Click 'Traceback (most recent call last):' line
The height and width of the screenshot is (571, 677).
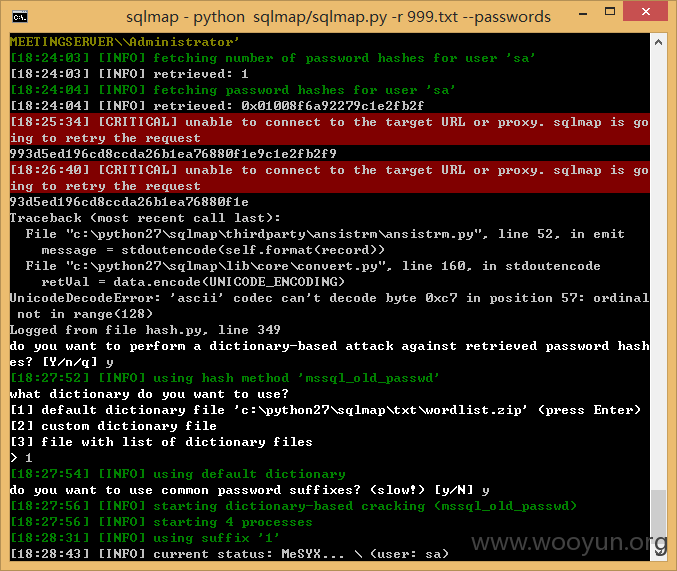[145, 218]
